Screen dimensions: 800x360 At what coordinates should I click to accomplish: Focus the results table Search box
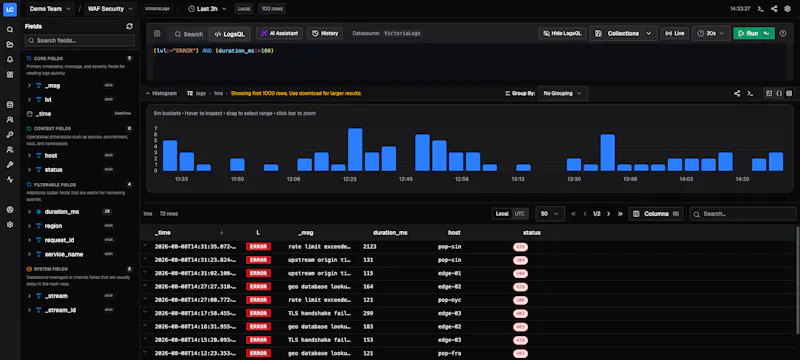743,214
